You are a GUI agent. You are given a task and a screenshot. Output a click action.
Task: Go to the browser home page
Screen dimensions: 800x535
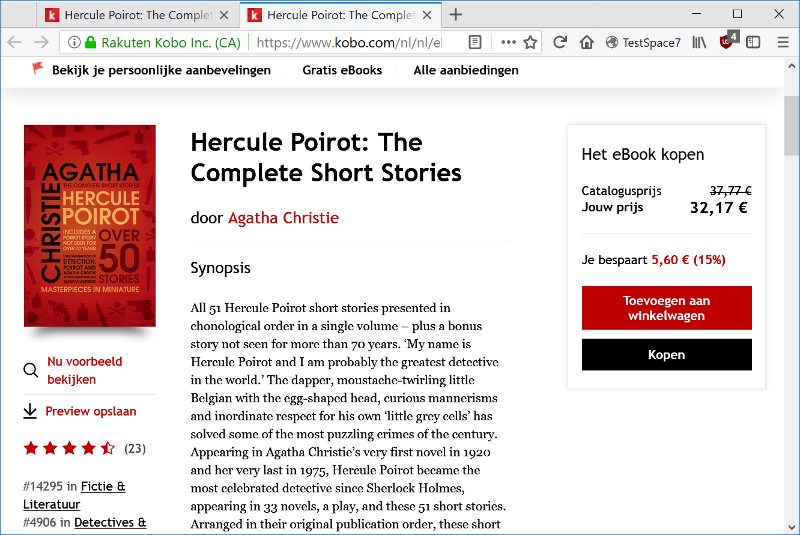tap(587, 42)
